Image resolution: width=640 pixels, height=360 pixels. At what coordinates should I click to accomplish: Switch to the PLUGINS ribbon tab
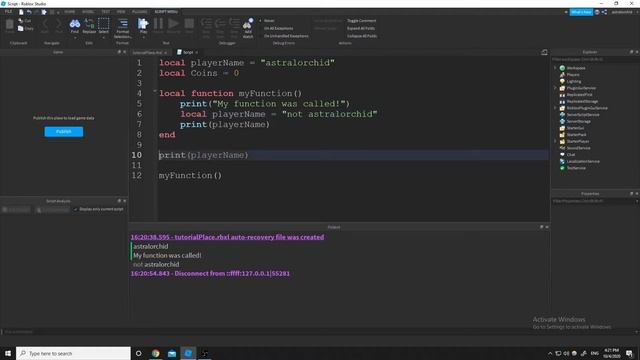point(140,12)
